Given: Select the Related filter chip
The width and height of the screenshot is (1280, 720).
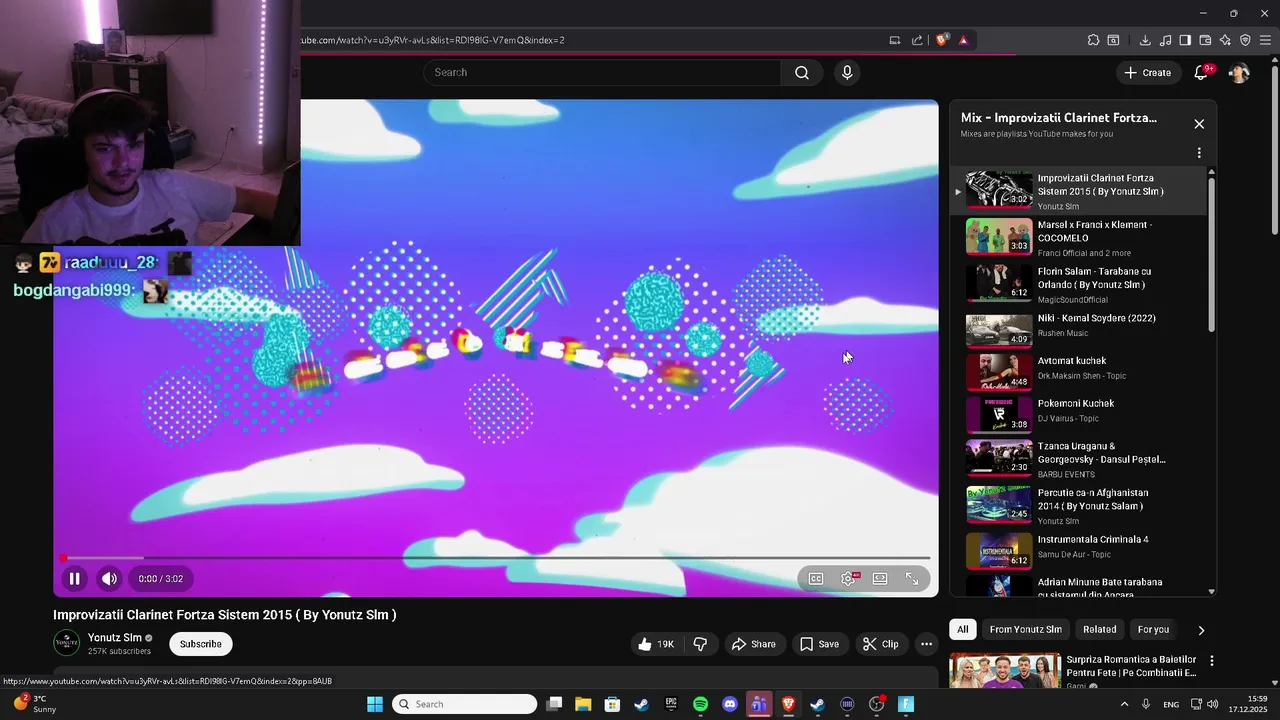Looking at the screenshot, I should pyautogui.click(x=1099, y=629).
